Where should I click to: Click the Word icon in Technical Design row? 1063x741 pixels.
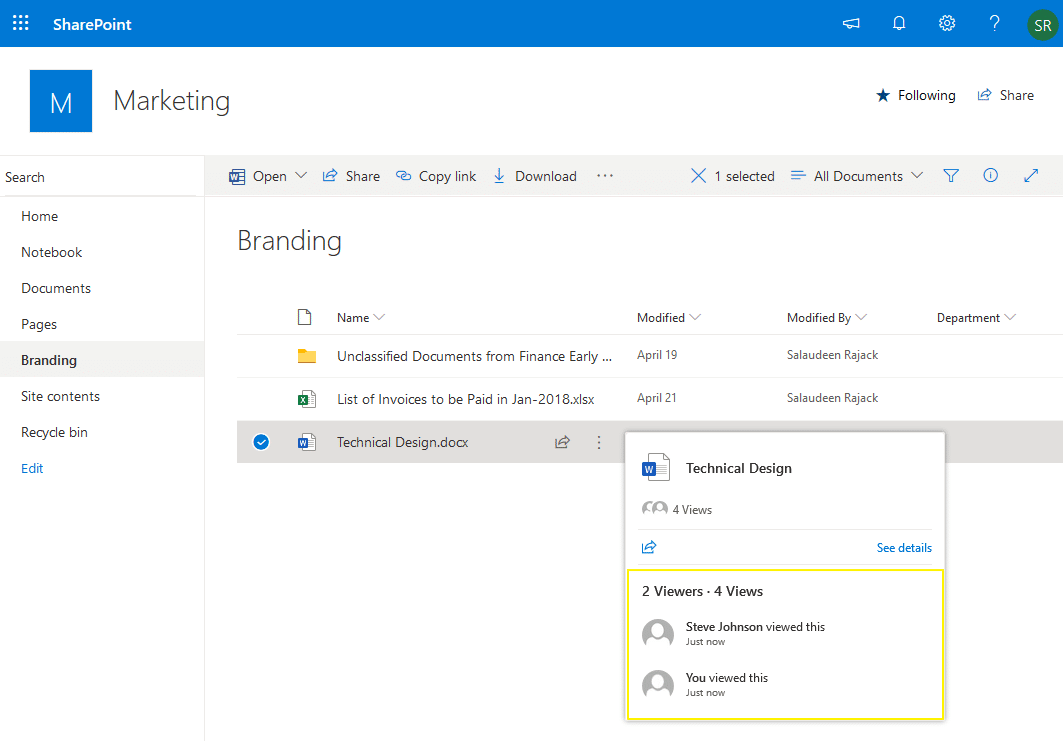pos(306,442)
